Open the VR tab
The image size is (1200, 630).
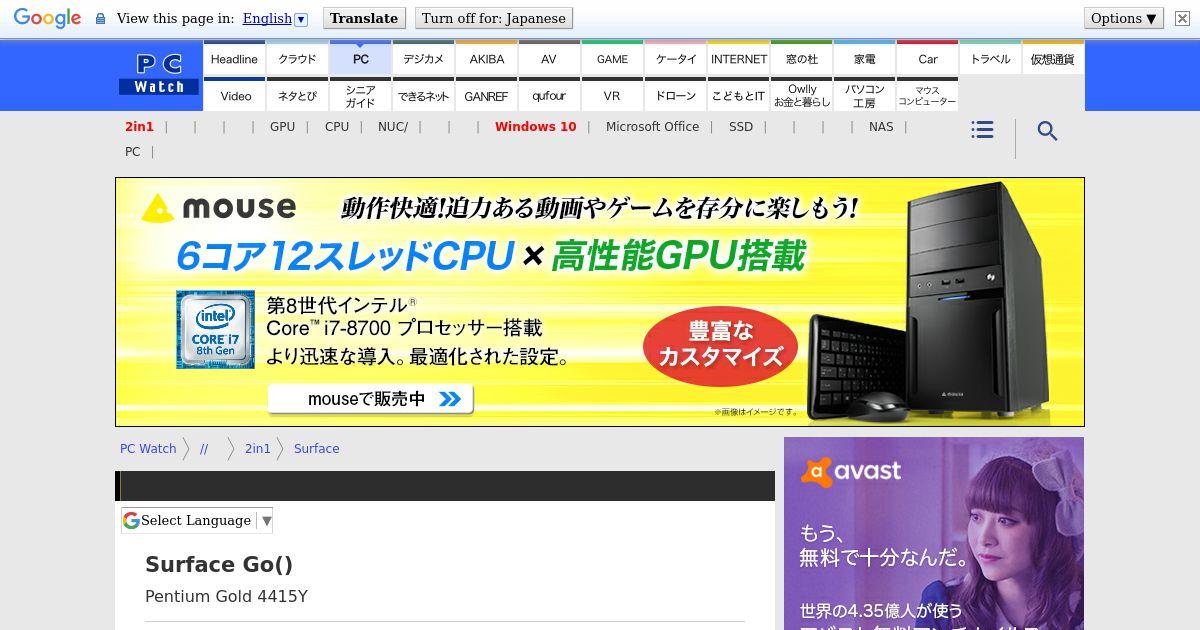612,95
